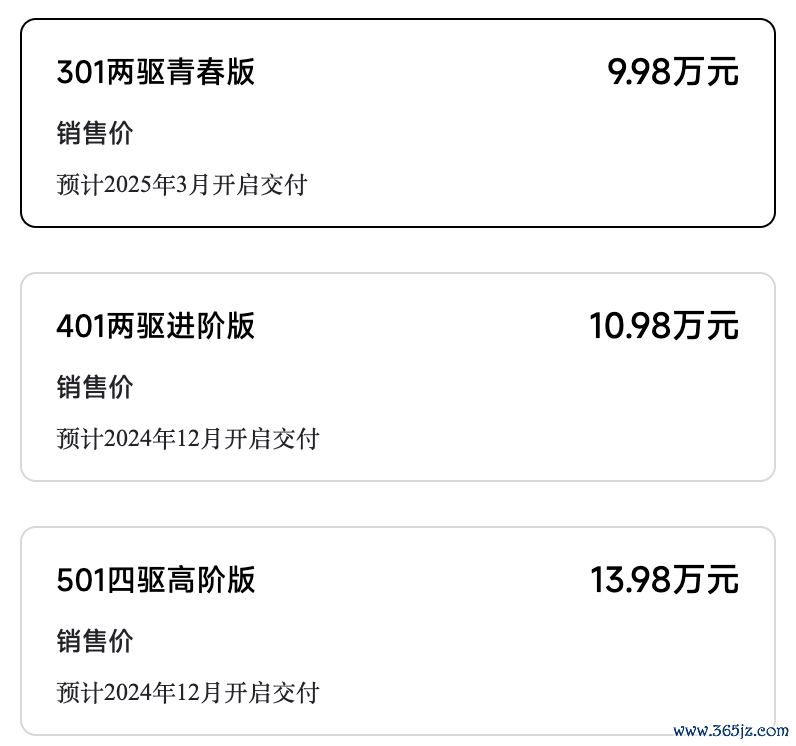Viewport: 796px width, 746px height.
Task: Click the 501四驱高阶版 title text
Action: 156,580
